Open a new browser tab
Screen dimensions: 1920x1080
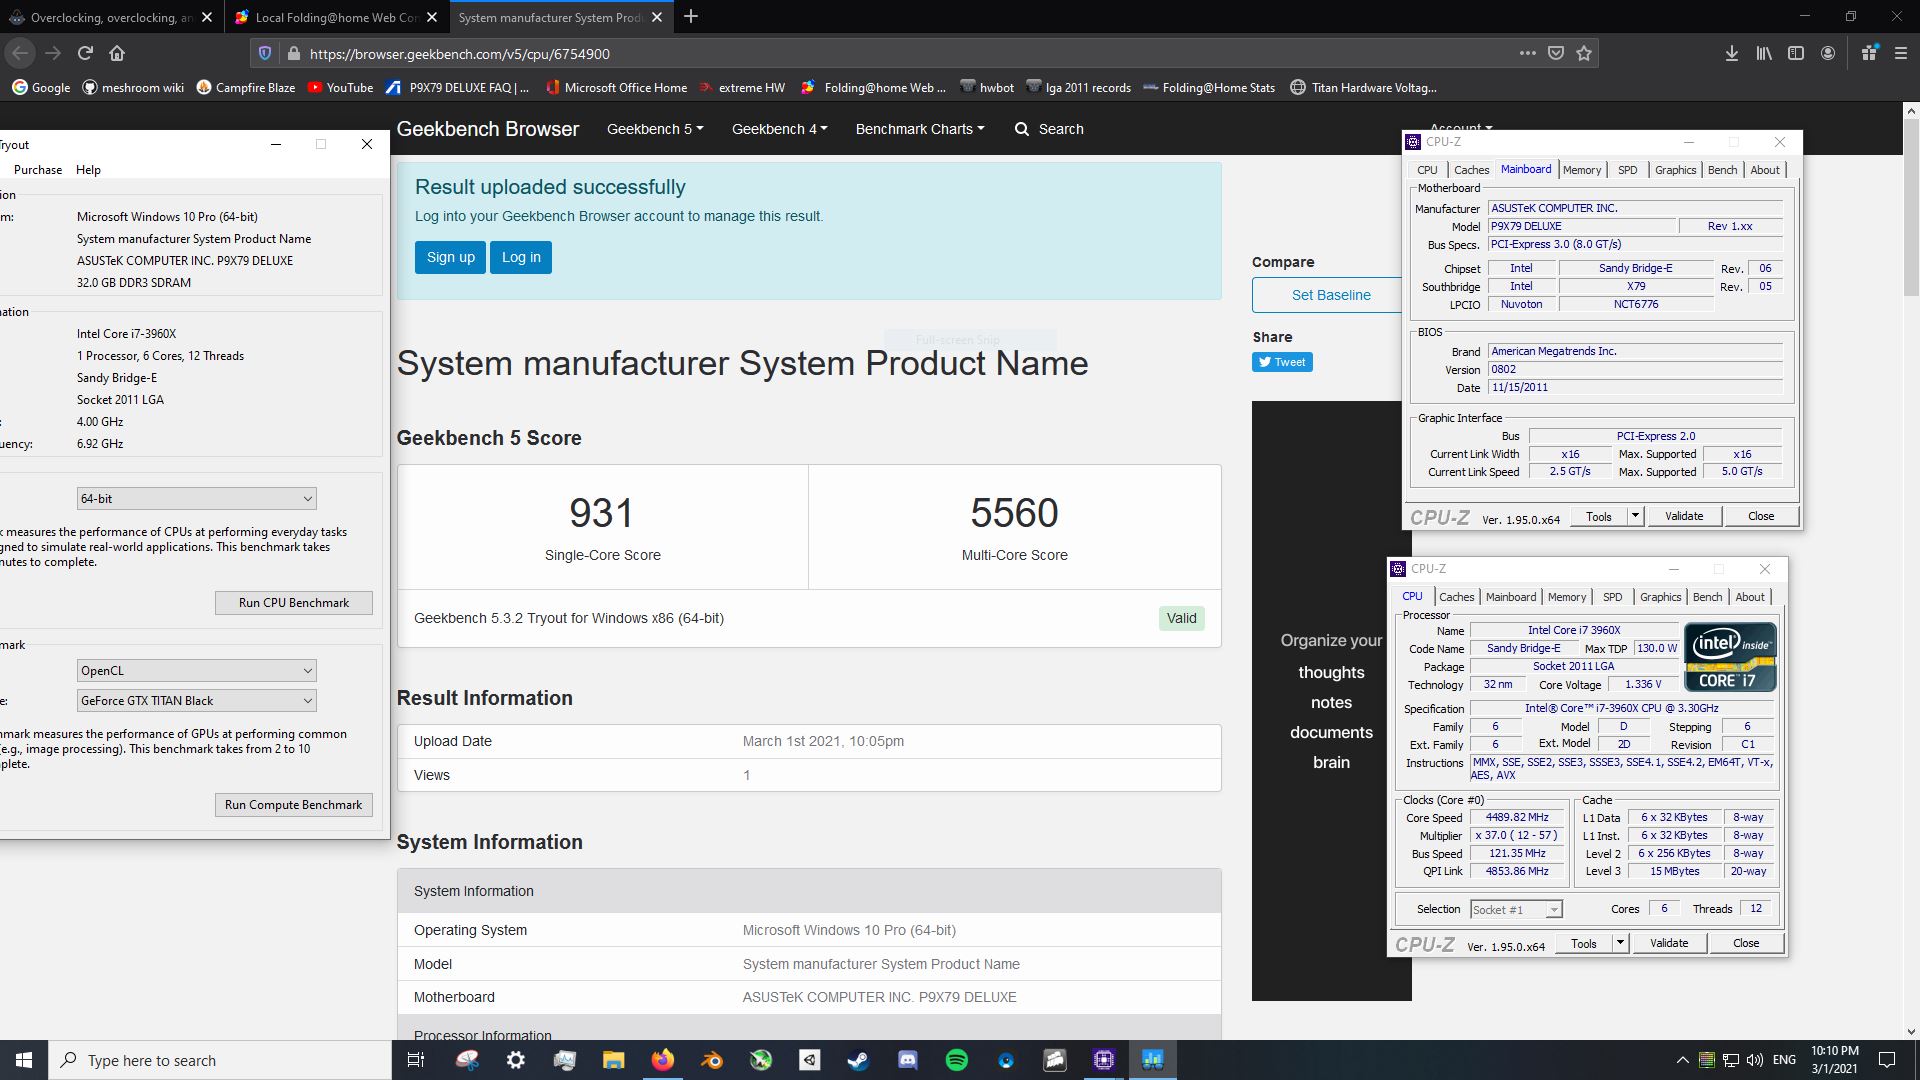(691, 17)
